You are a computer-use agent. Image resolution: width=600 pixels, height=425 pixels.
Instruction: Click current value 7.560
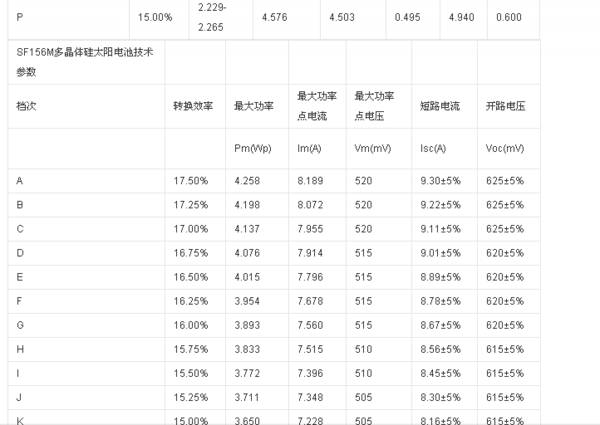310,325
